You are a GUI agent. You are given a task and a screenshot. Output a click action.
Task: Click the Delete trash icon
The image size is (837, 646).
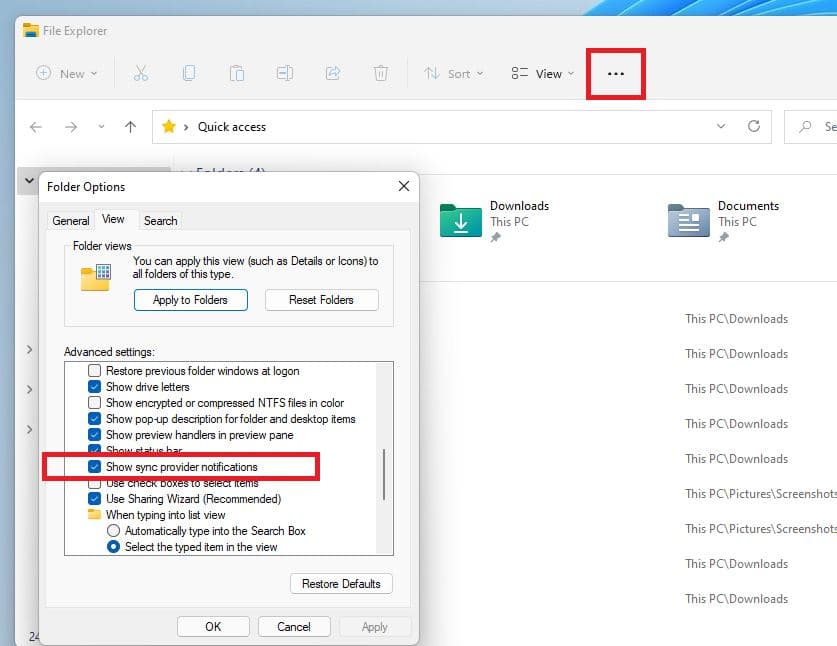coord(381,73)
